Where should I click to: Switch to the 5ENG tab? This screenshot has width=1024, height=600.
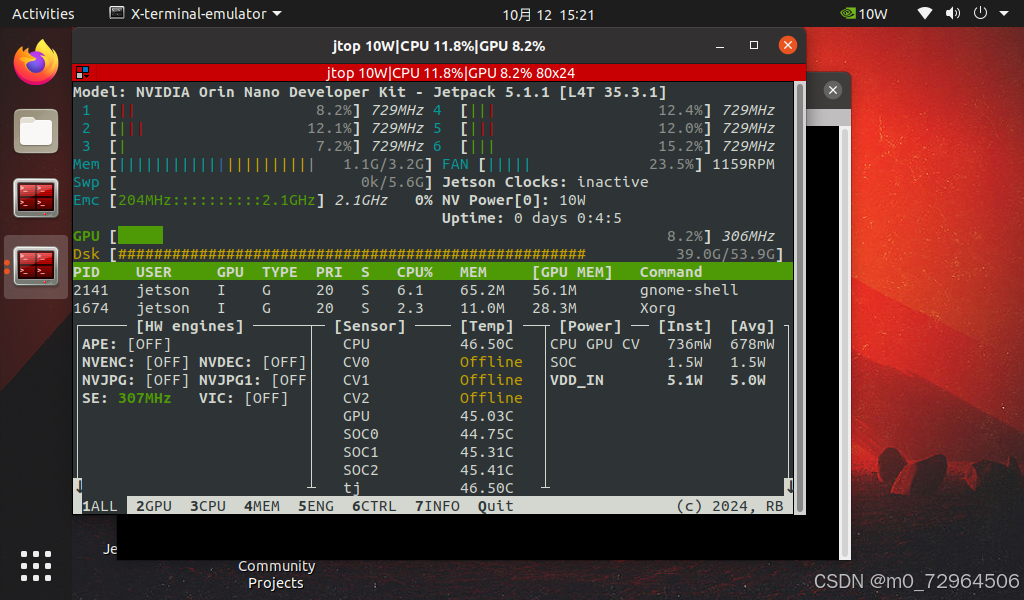tap(316, 506)
